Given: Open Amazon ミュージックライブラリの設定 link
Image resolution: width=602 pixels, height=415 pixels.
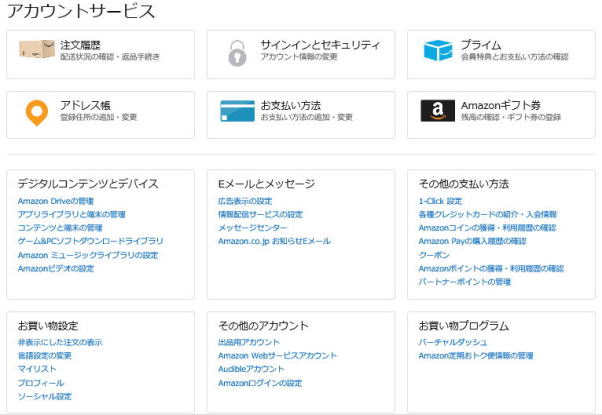Looking at the screenshot, I should [88, 255].
